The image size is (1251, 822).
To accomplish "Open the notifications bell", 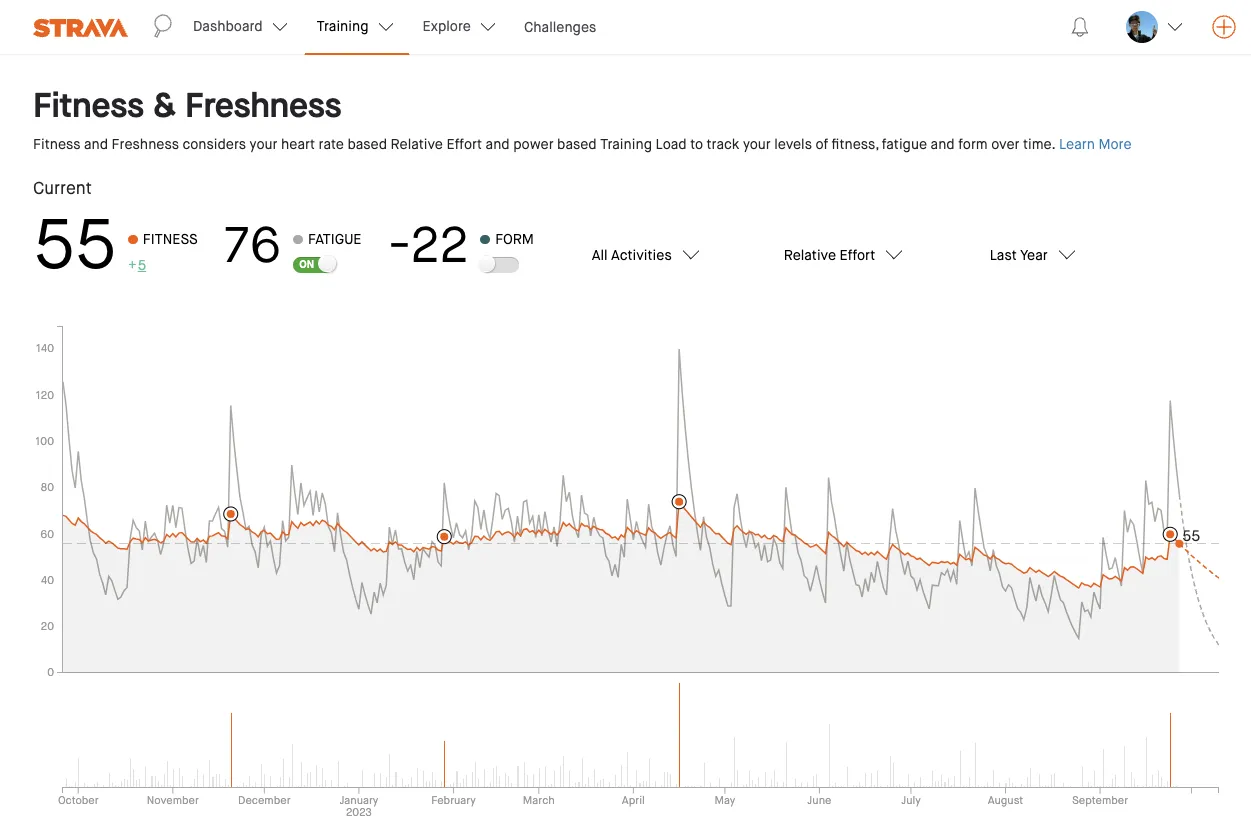I will (x=1079, y=27).
